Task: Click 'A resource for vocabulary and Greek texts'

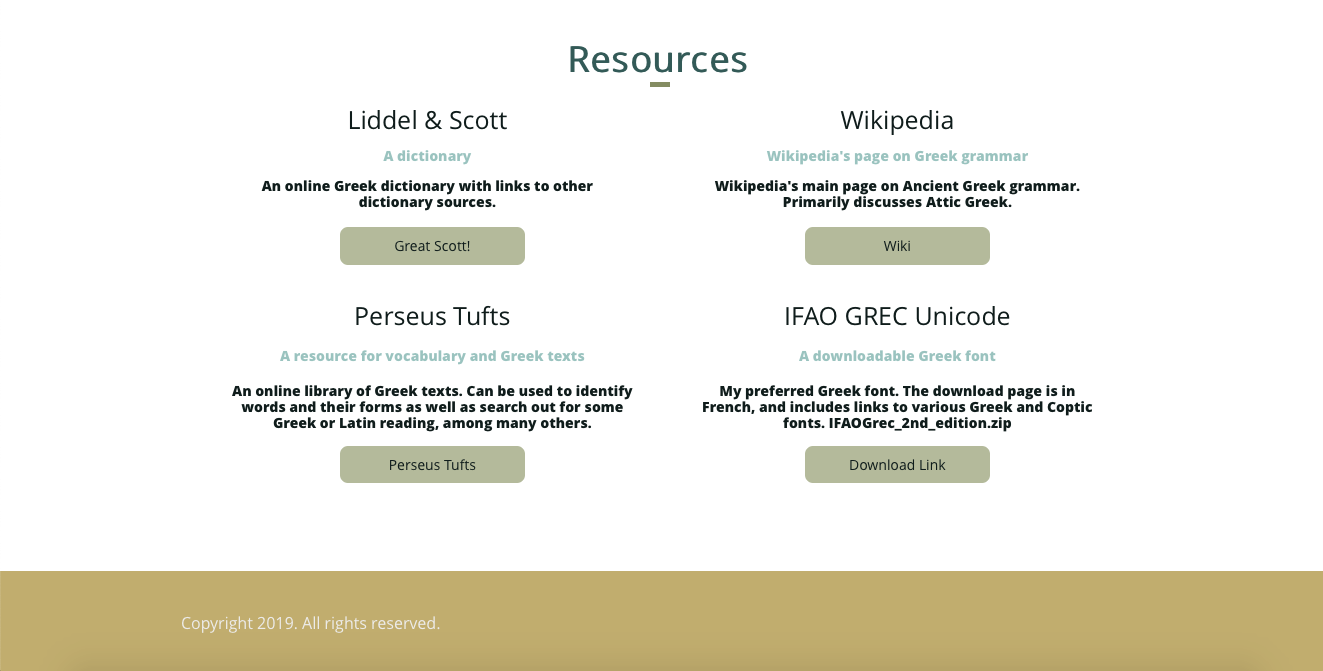Action: coord(432,356)
